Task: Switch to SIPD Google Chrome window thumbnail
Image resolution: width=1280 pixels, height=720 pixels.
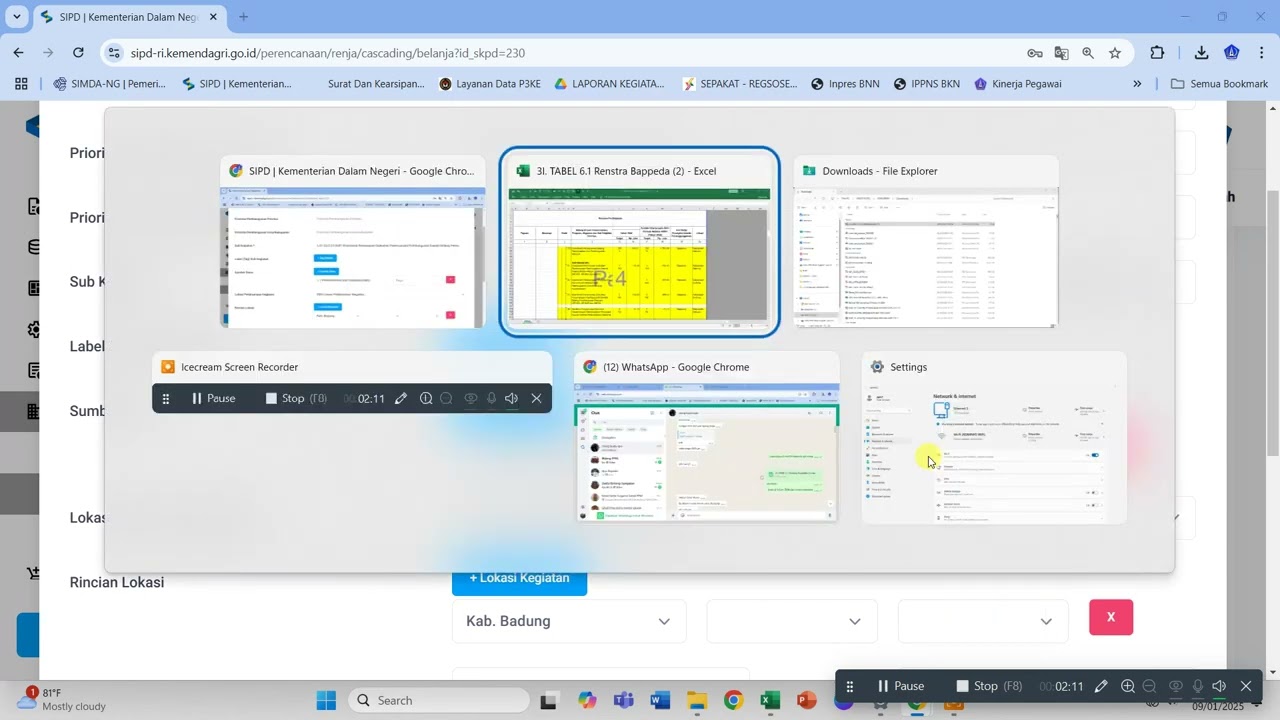Action: pos(353,242)
